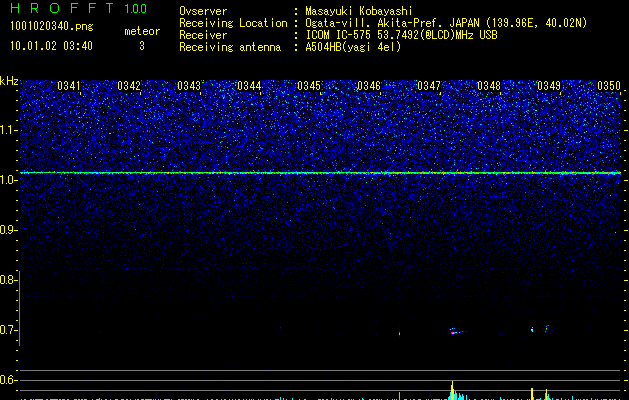Click the meteor echo trace after 0347
The image size is (629, 400).
coord(457,331)
